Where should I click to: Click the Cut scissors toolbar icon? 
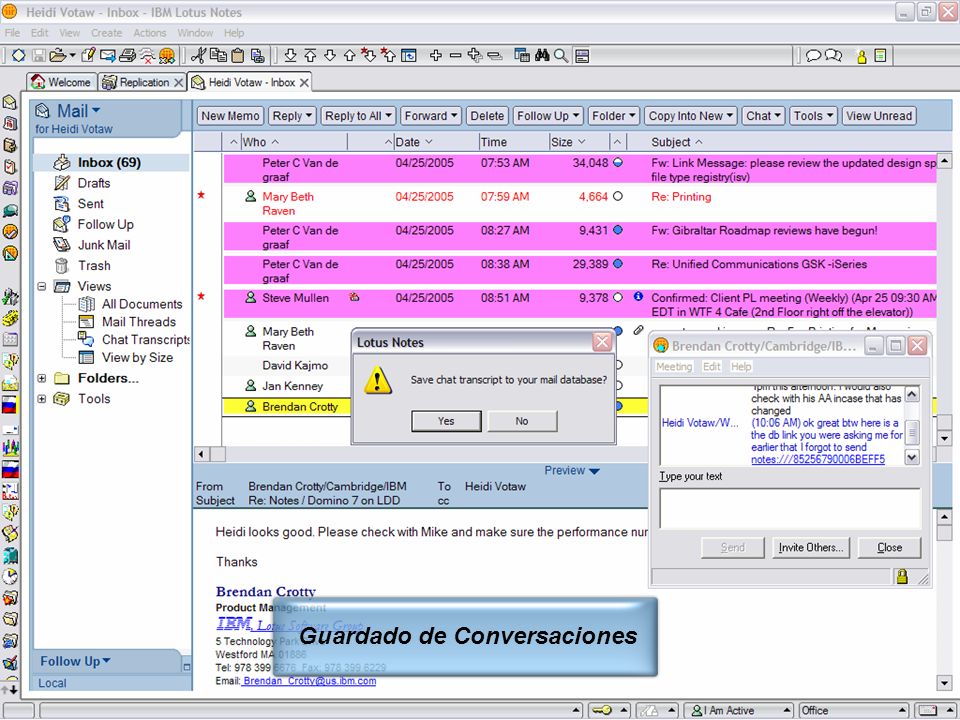198,56
